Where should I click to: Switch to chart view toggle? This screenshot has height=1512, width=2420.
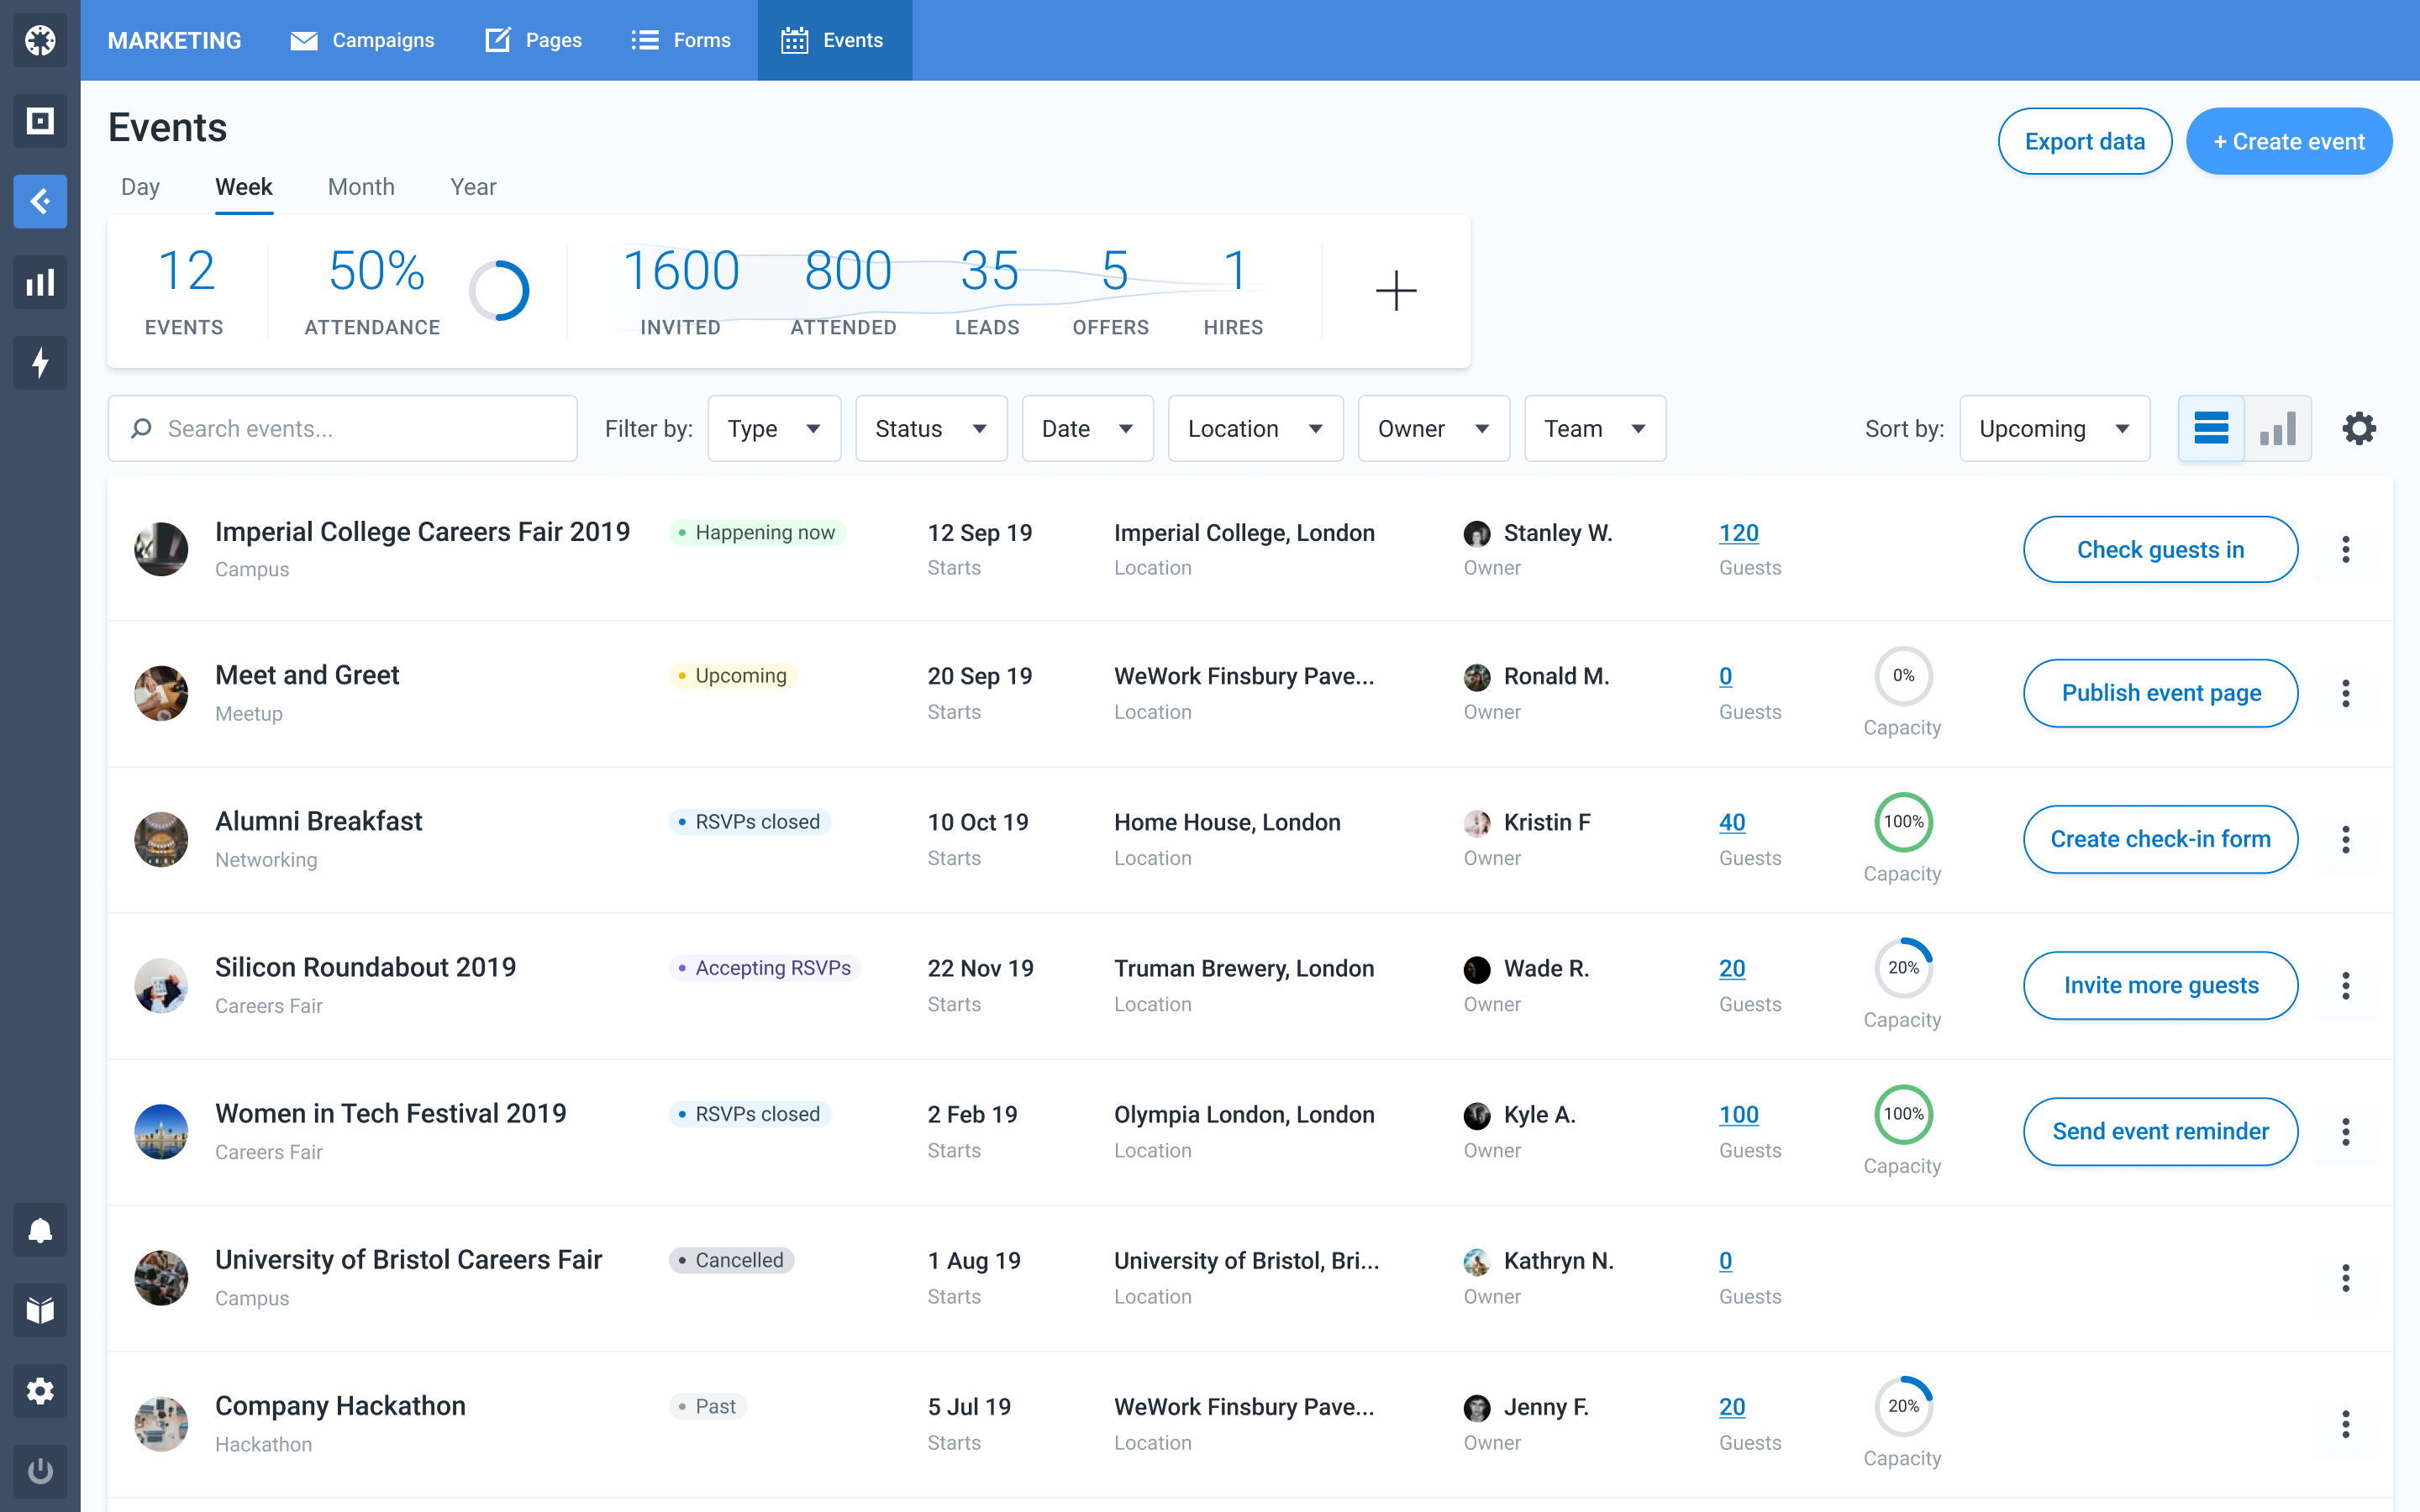[x=2278, y=428]
